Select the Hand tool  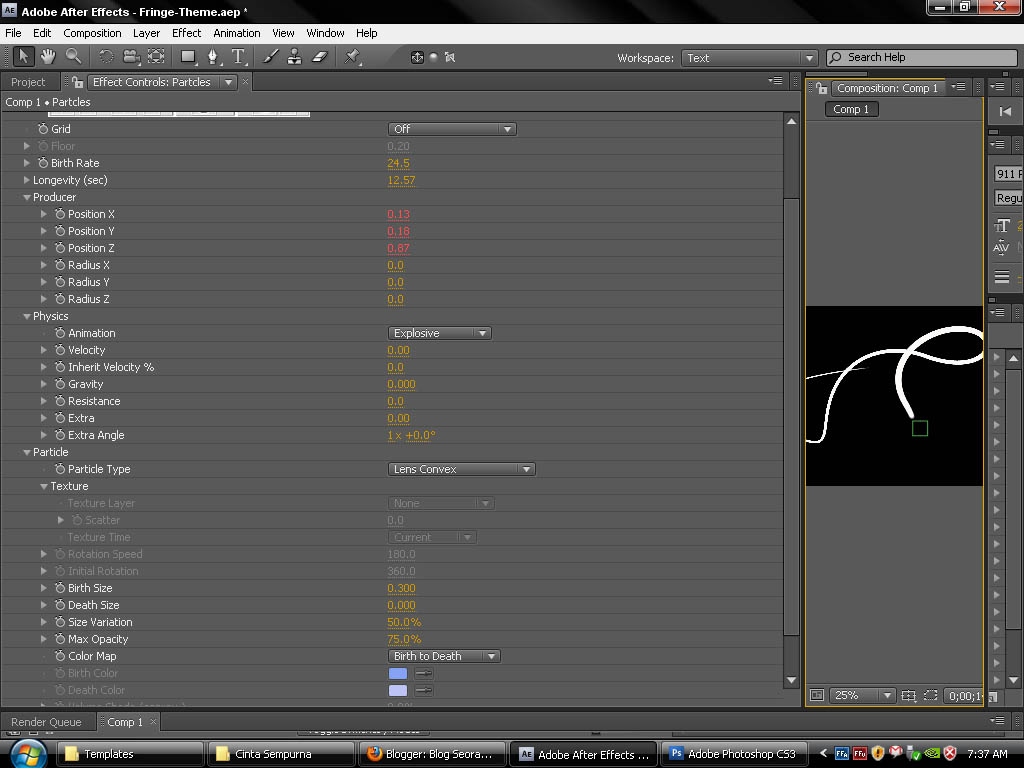(x=48, y=57)
